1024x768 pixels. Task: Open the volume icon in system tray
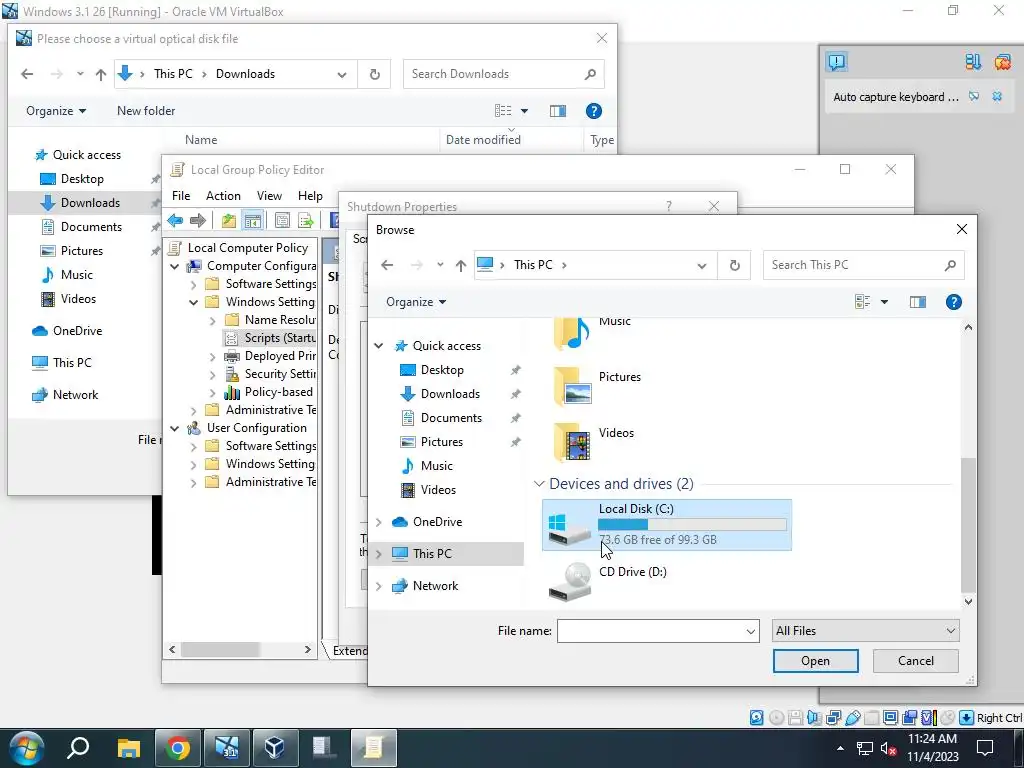(x=888, y=749)
